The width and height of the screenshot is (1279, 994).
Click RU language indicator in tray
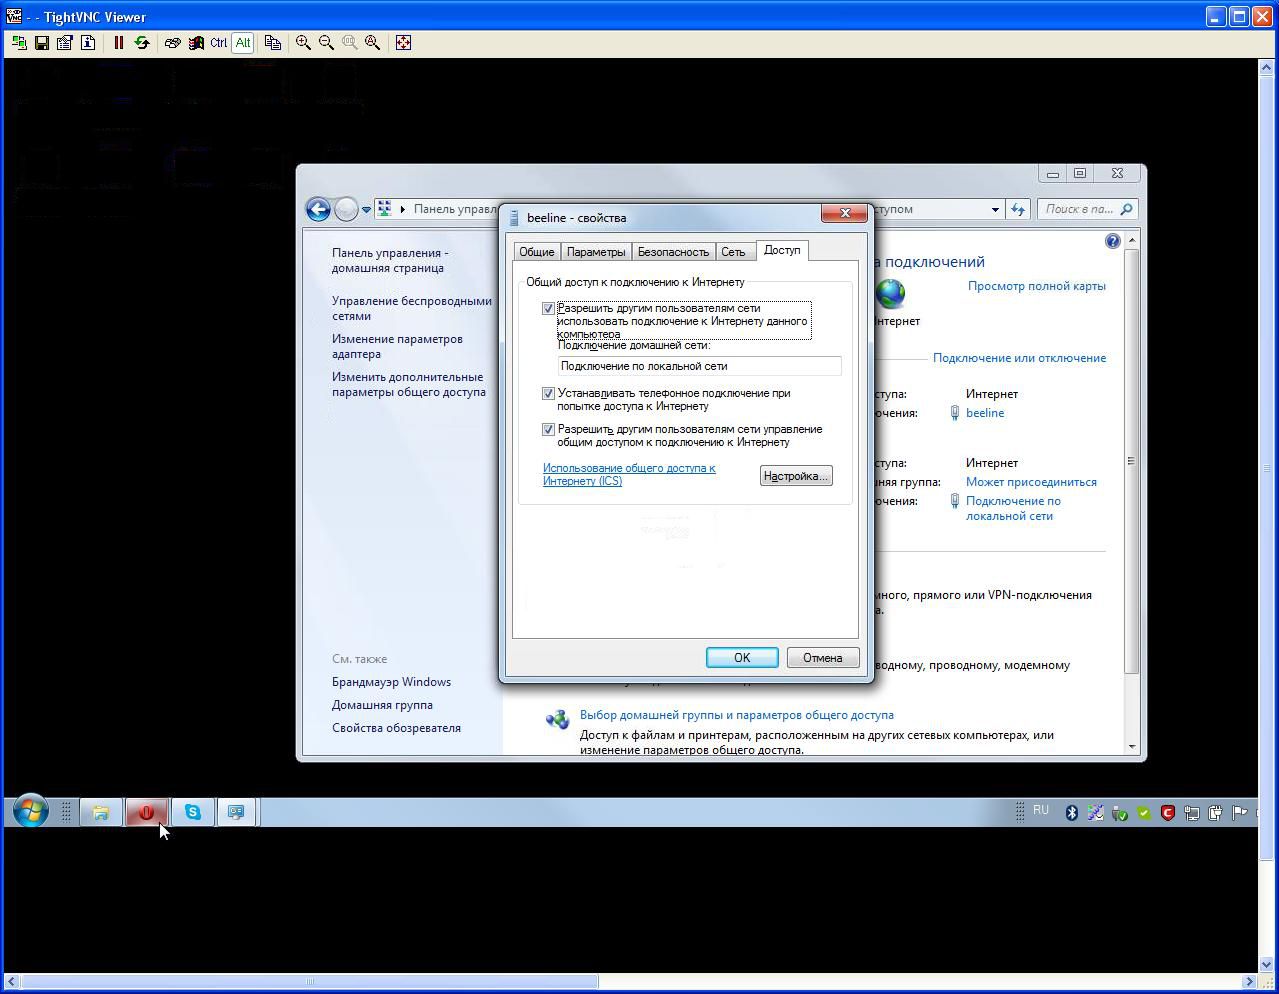1041,810
